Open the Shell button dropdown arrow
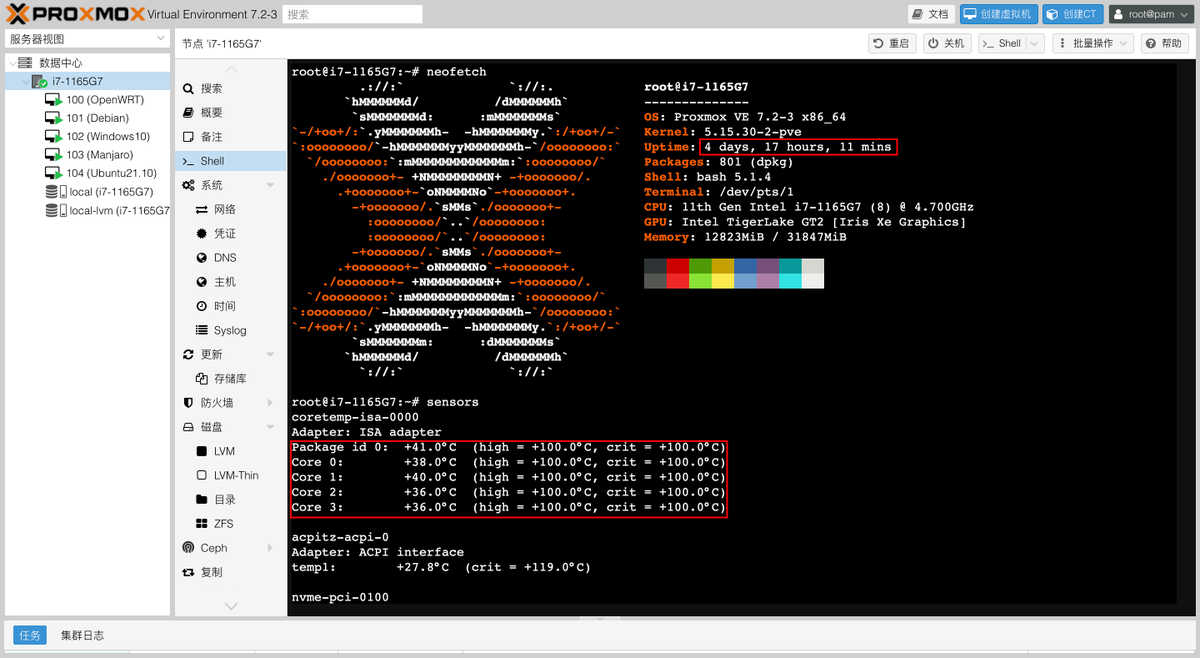Viewport: 1200px width, 658px height. 1034,43
